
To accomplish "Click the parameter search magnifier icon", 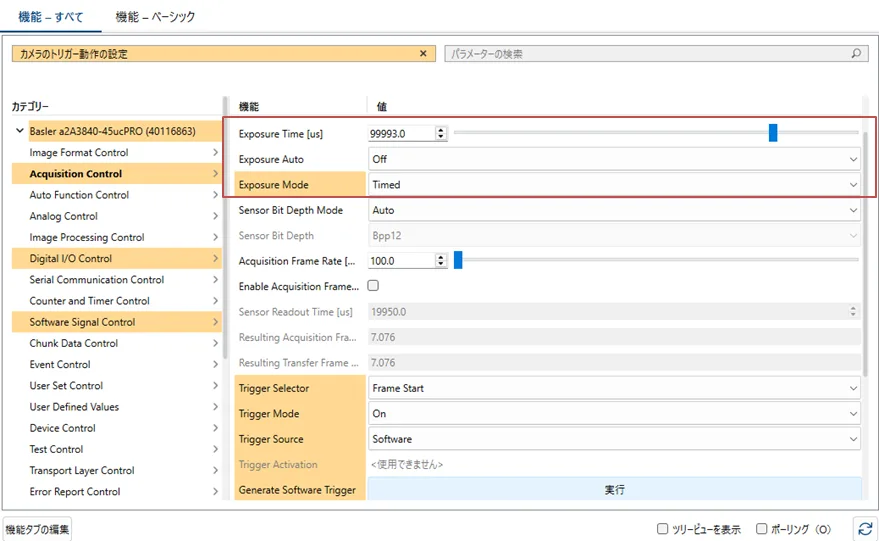I will point(856,53).
